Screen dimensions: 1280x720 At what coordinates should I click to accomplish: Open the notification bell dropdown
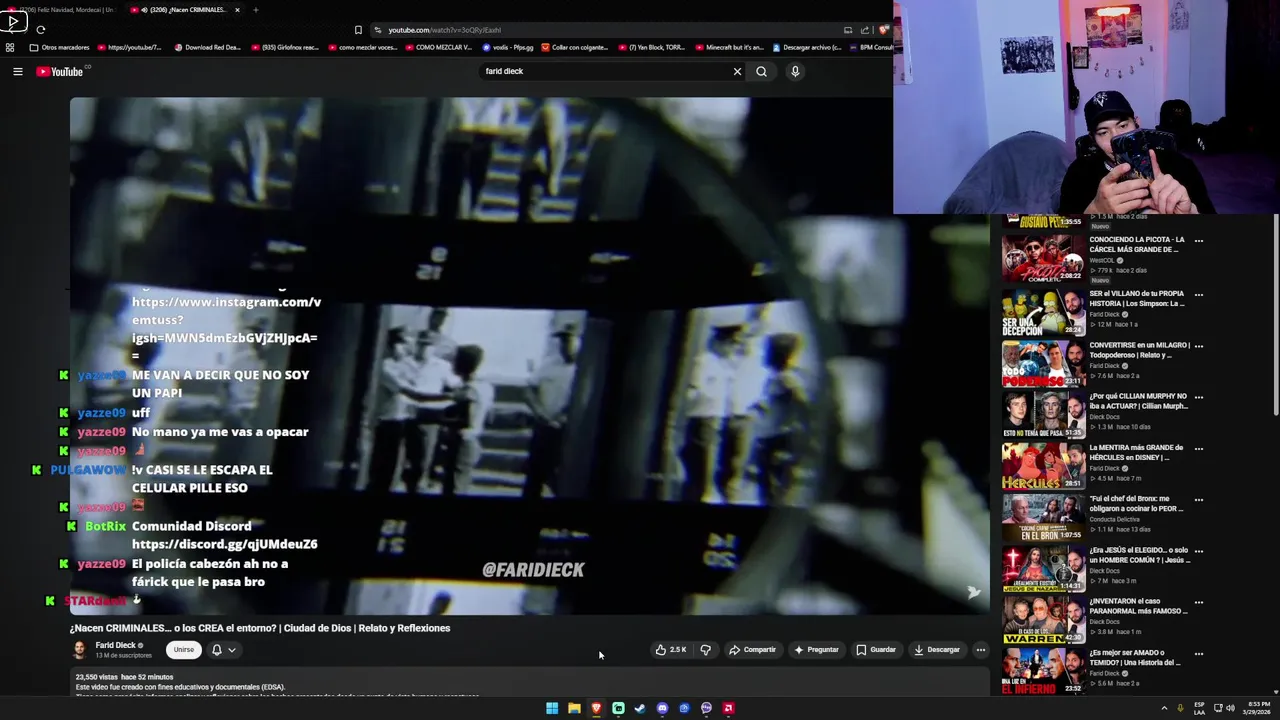(x=223, y=650)
